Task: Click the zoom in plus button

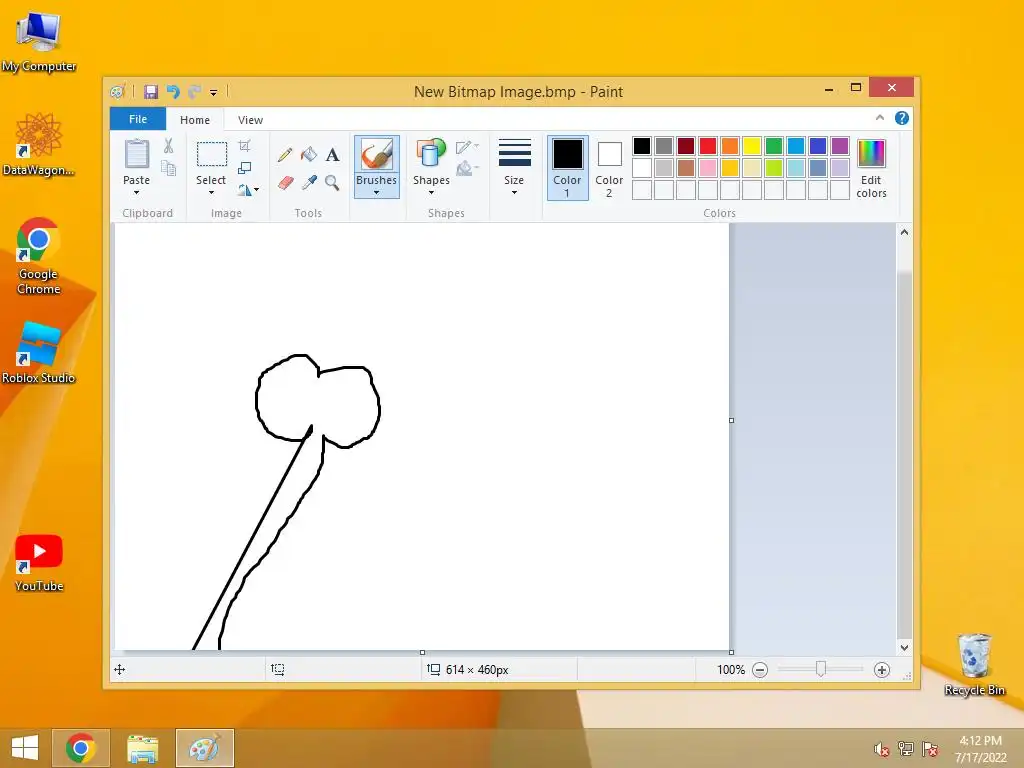Action: [x=882, y=670]
